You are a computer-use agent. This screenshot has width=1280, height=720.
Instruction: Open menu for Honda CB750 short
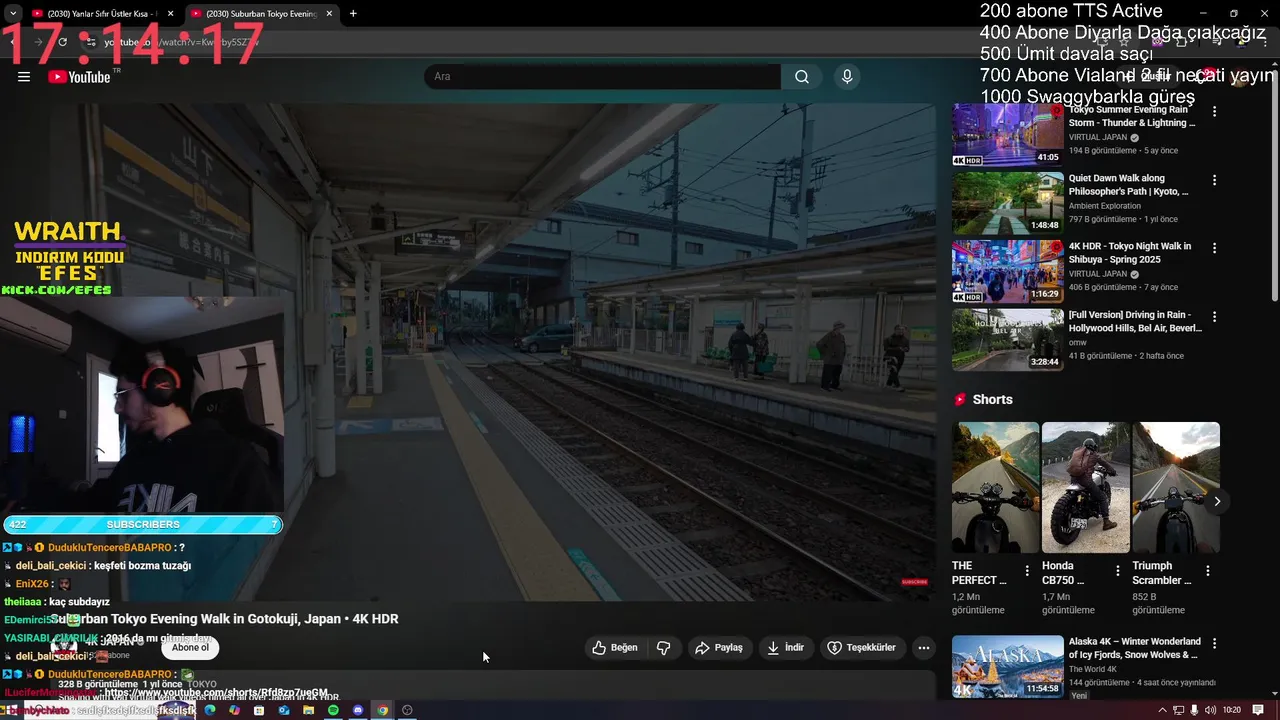1117,571
